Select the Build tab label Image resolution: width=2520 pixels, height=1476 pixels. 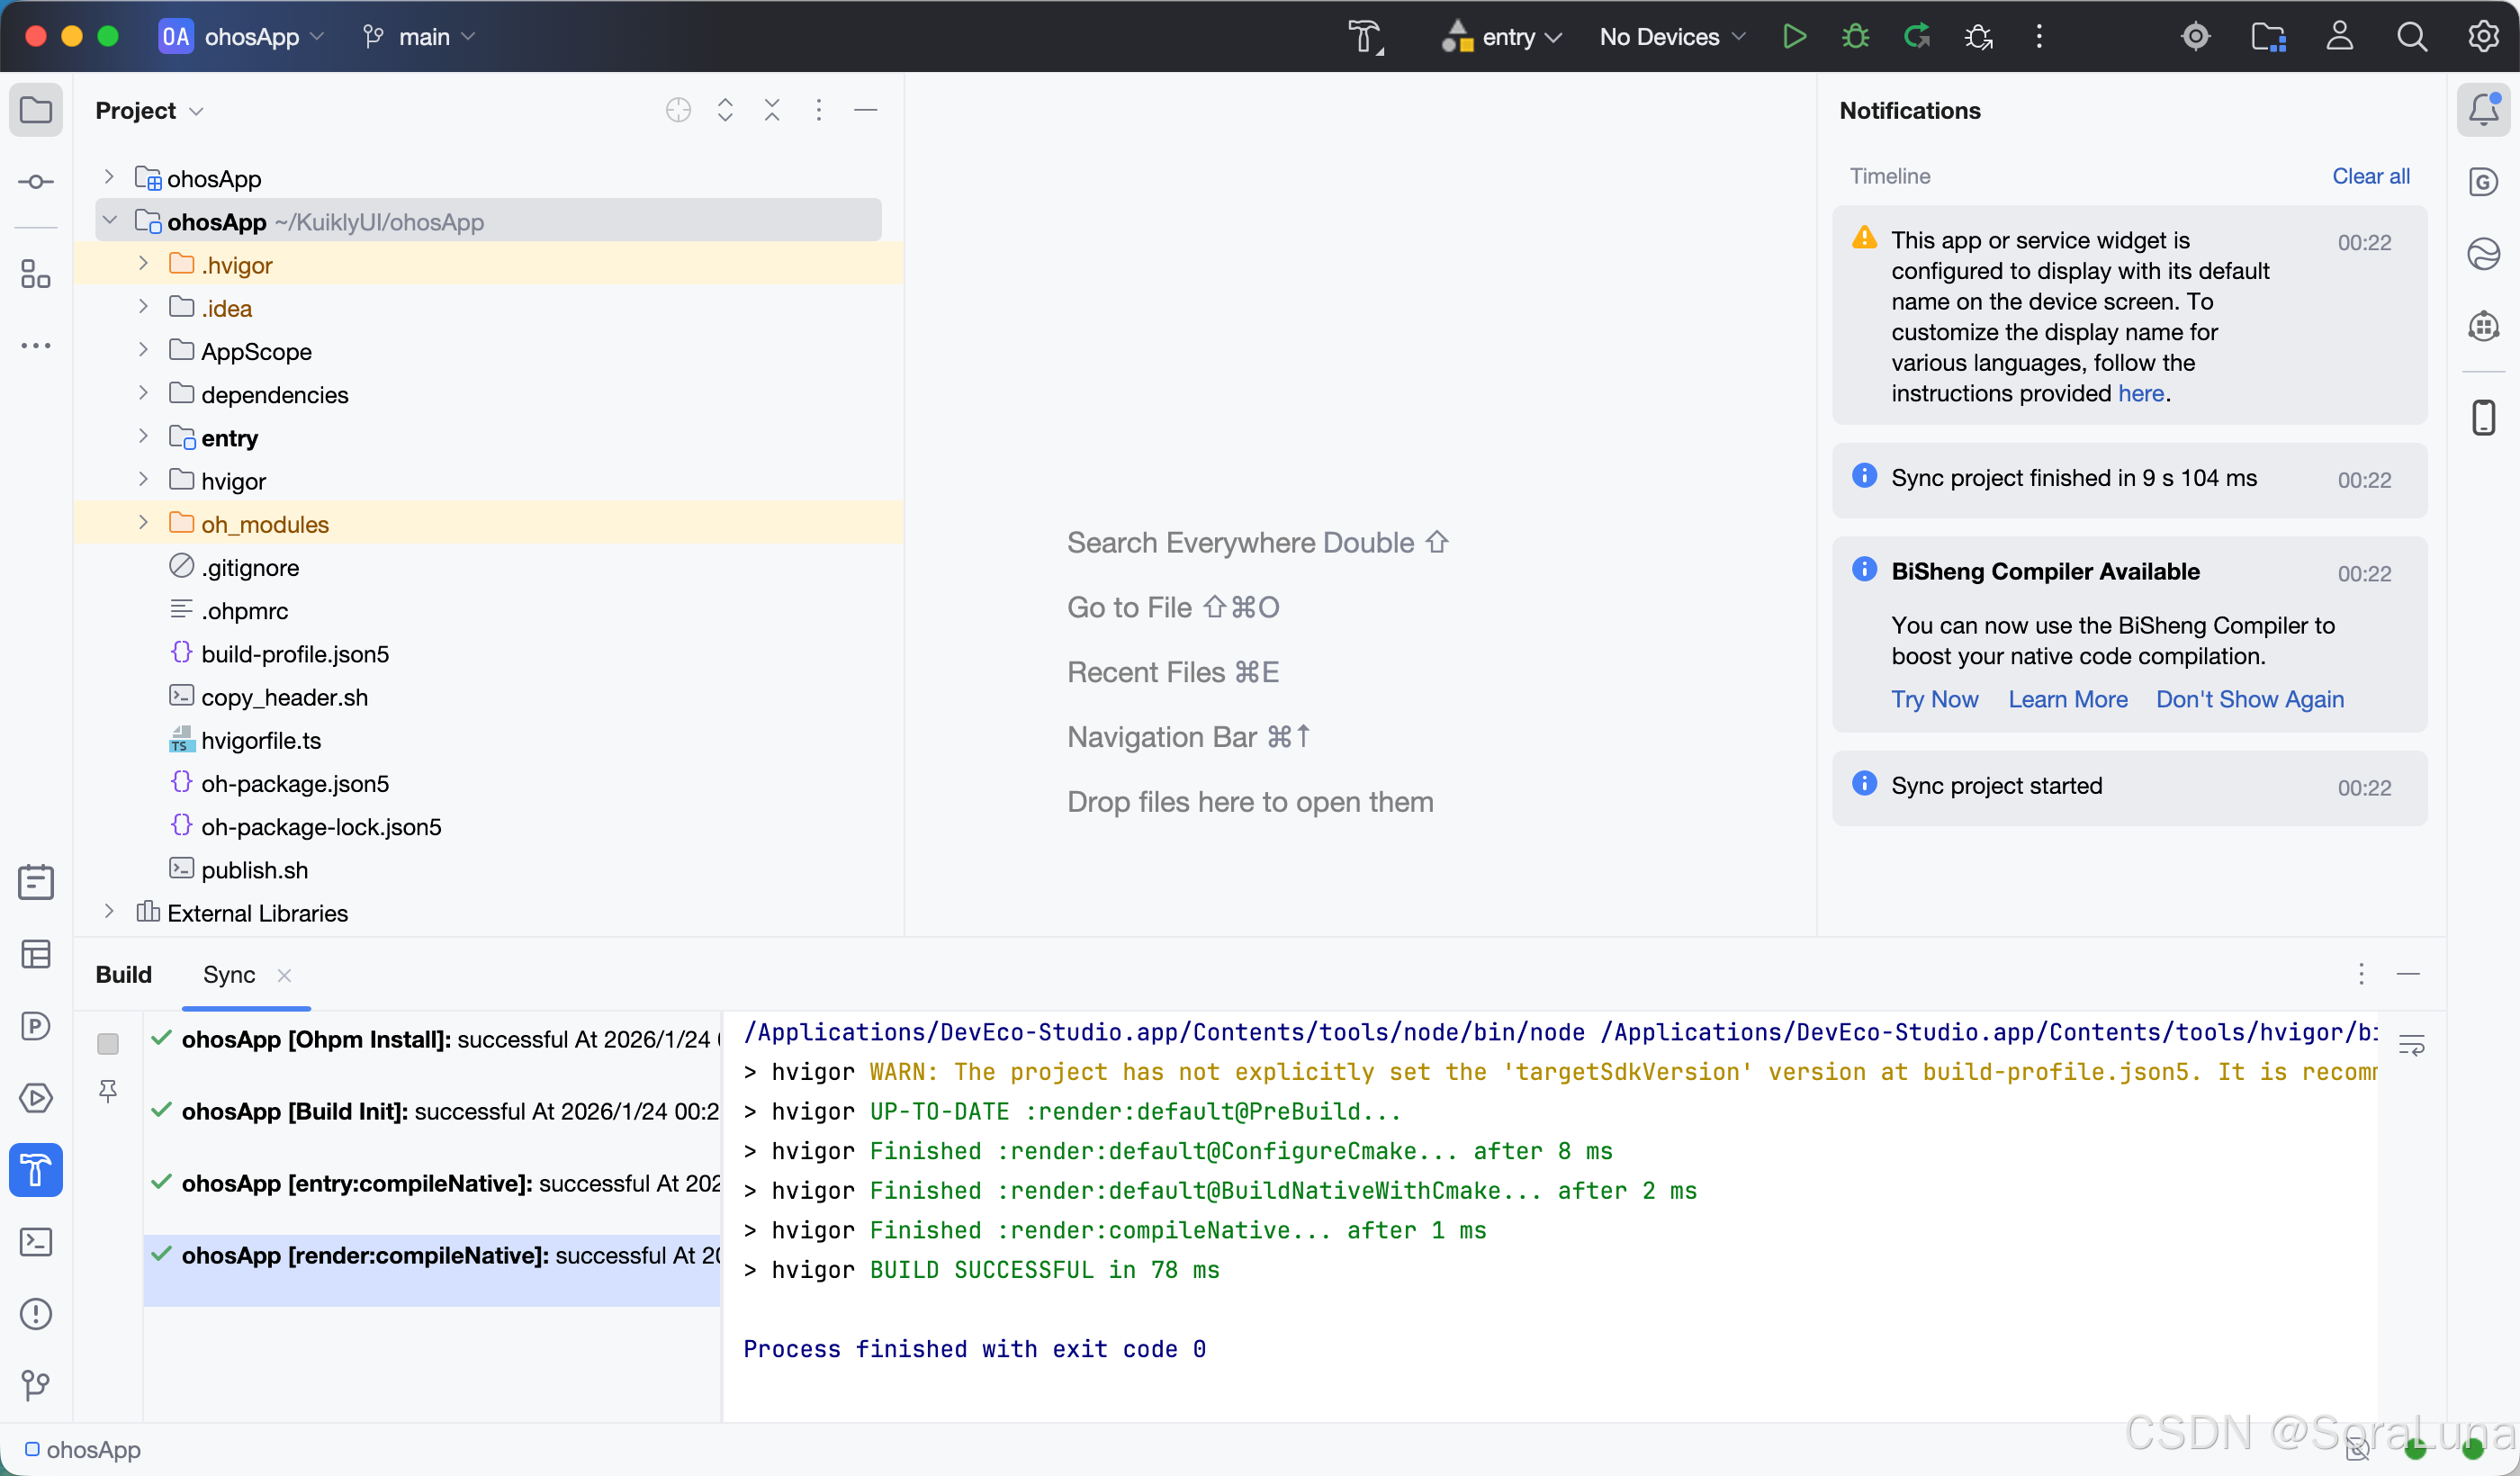coord(123,974)
